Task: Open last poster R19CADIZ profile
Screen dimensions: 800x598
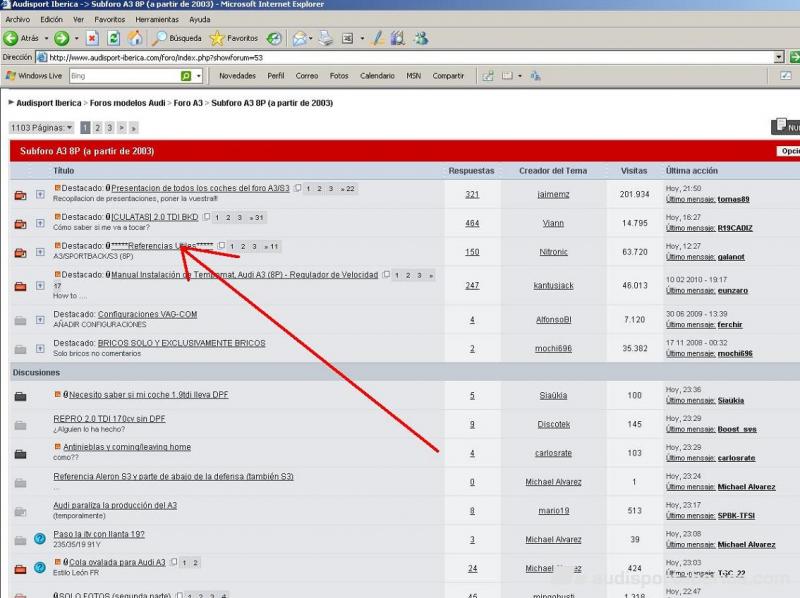Action: [735, 228]
